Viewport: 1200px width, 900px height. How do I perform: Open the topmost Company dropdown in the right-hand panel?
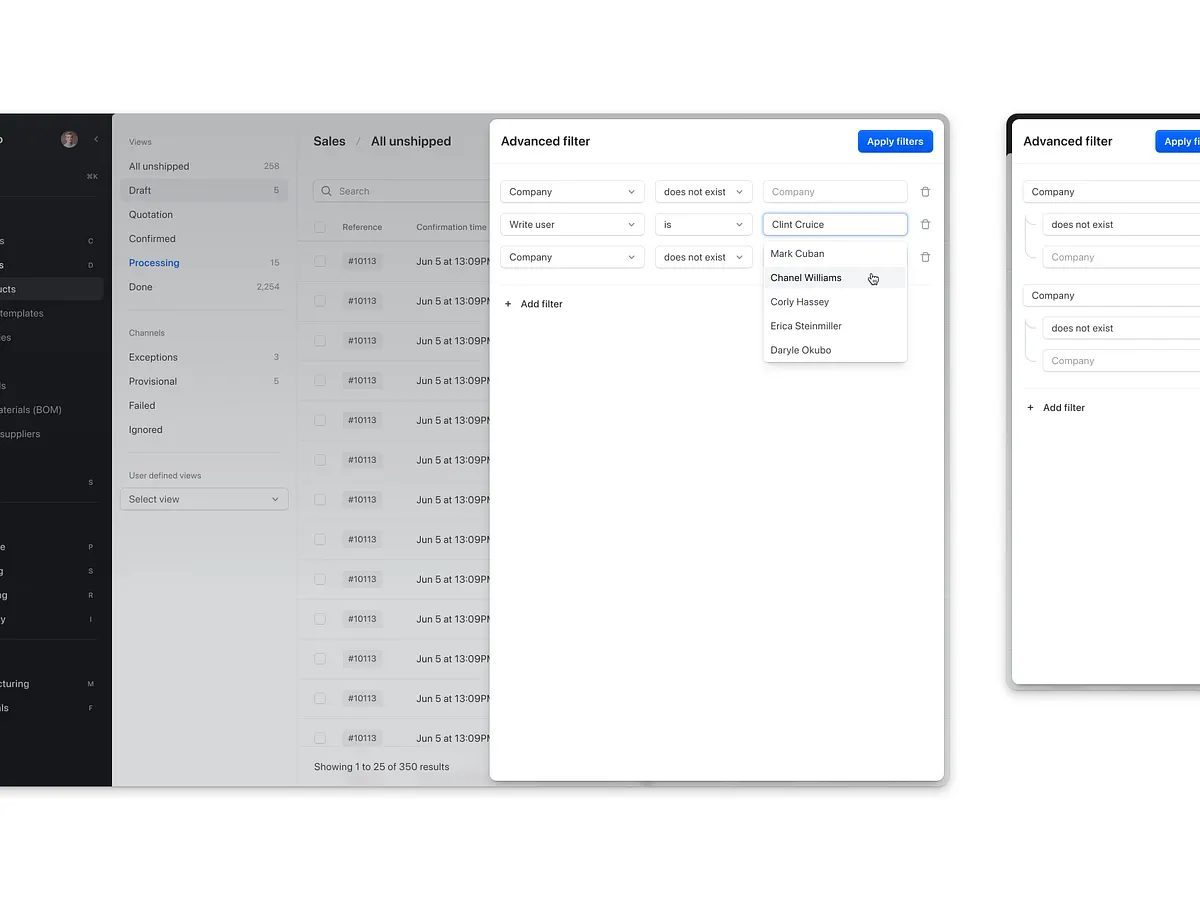point(1111,192)
